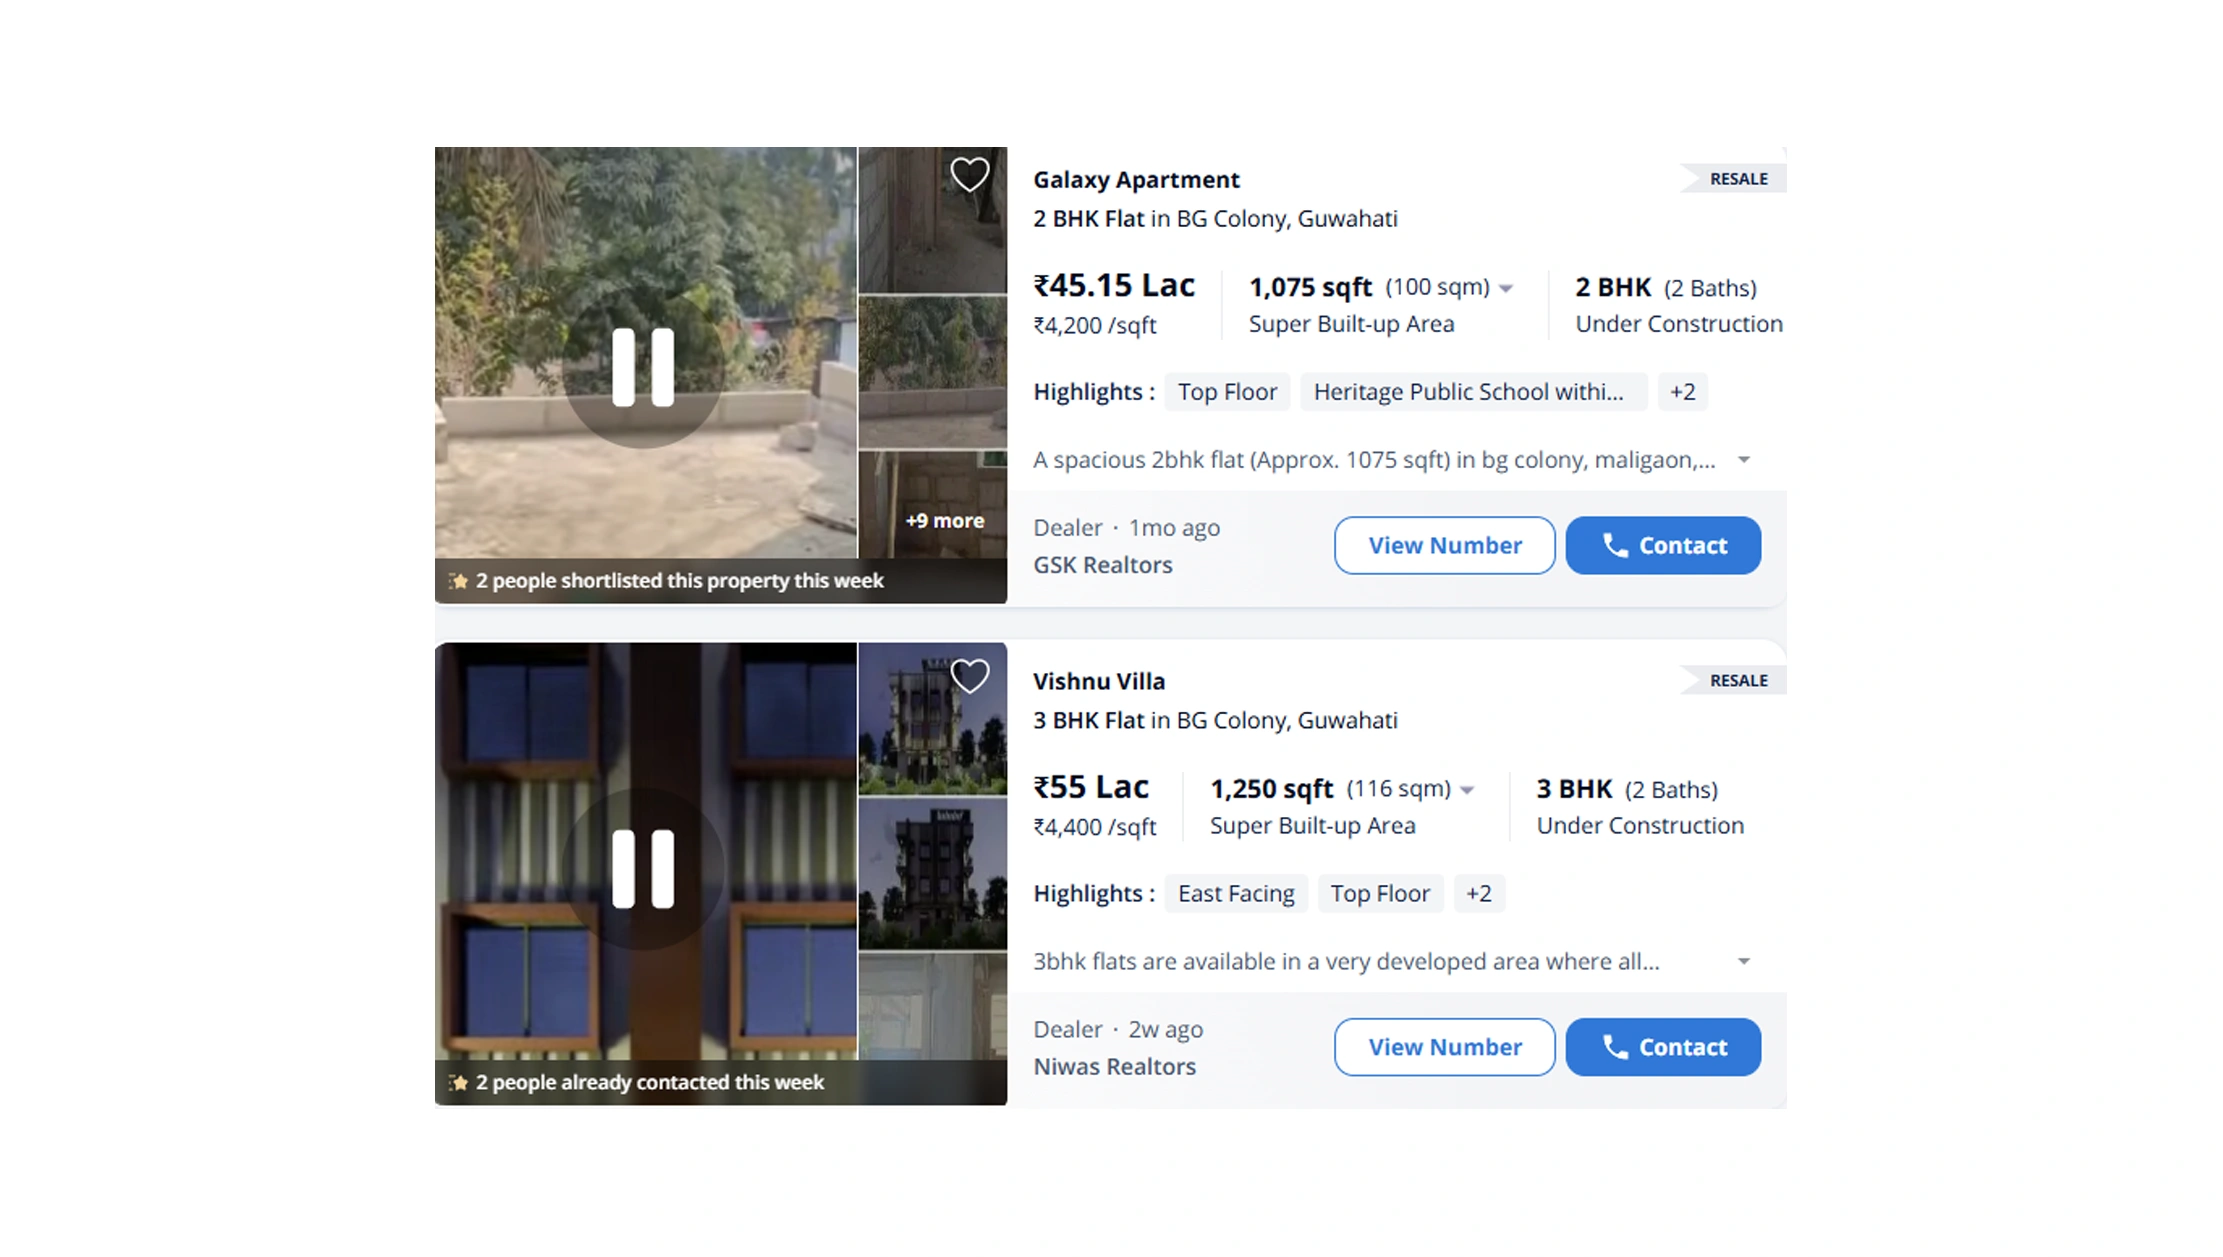
Task: Expand 1,075 sqft area unit dropdown
Action: pyautogui.click(x=1506, y=289)
